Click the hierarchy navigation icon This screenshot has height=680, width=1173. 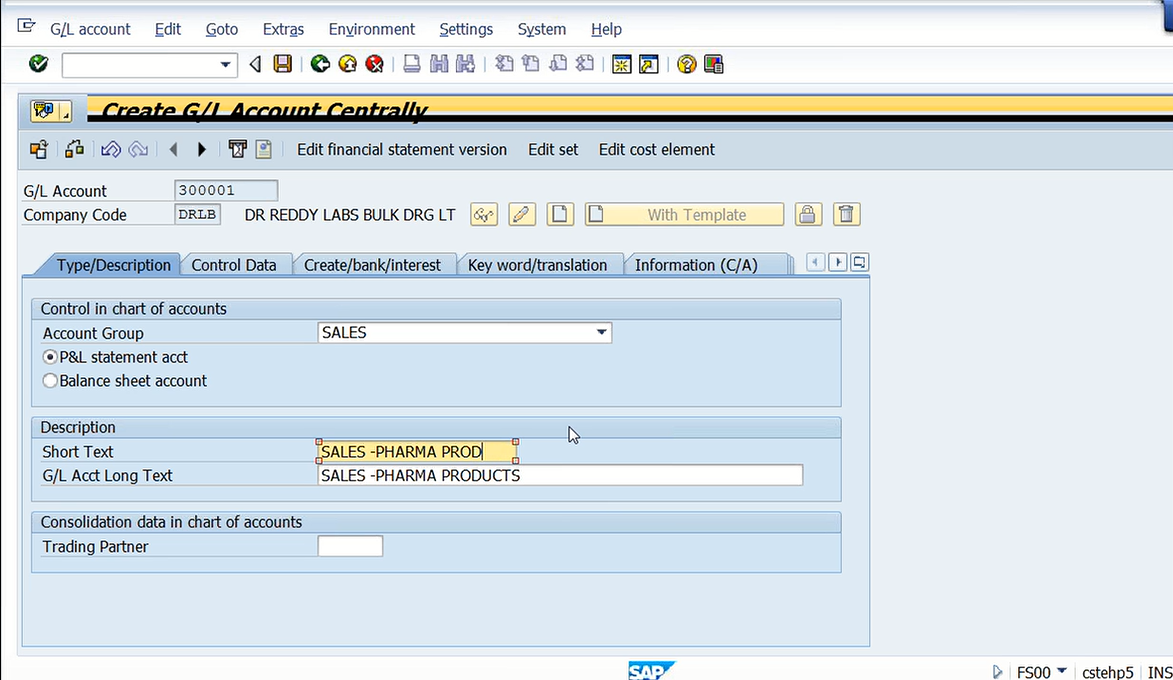74,150
